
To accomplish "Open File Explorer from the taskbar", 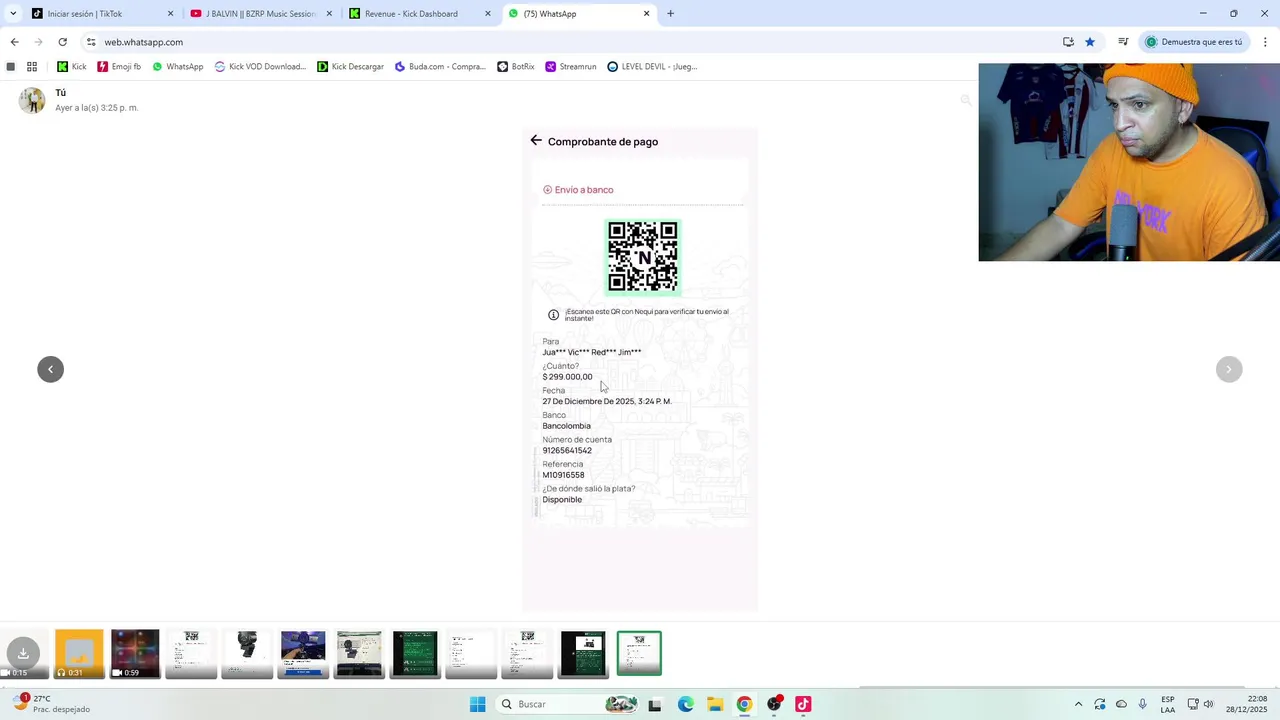I will (715, 704).
